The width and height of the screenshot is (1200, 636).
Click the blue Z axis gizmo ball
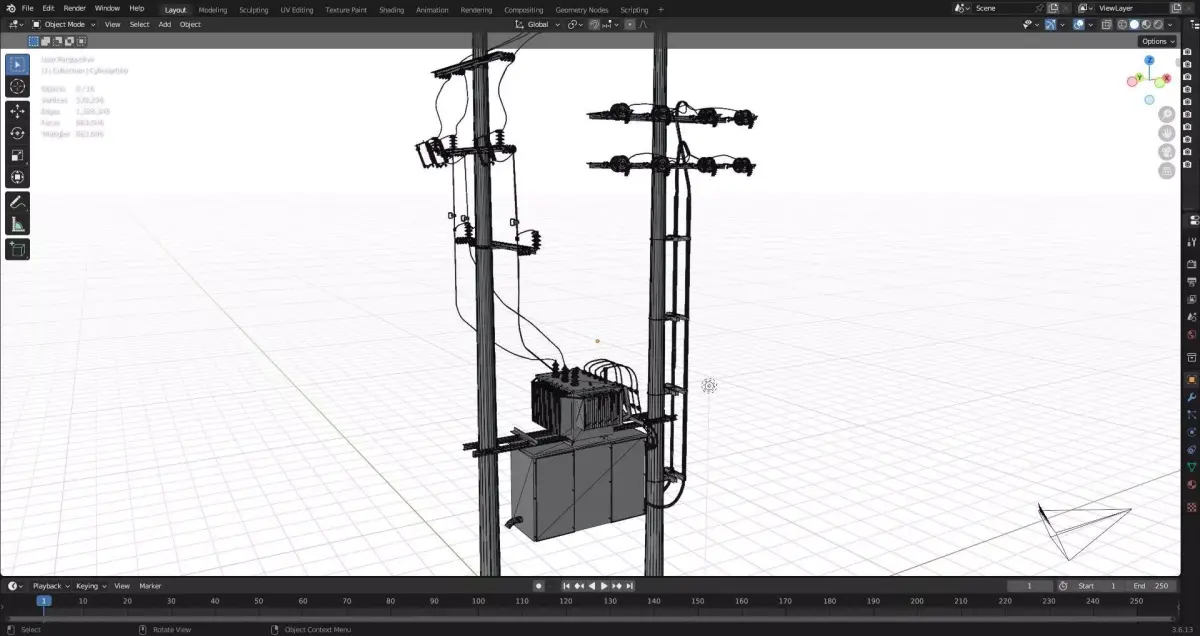pyautogui.click(x=1151, y=61)
